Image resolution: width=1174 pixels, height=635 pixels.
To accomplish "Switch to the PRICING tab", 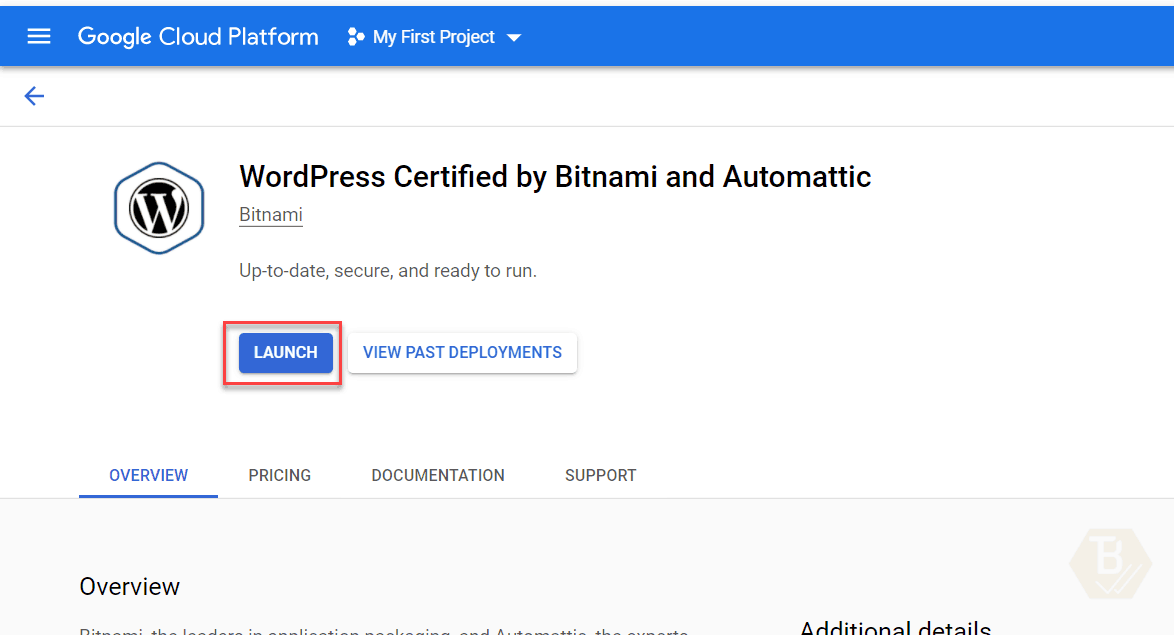I will click(x=279, y=475).
